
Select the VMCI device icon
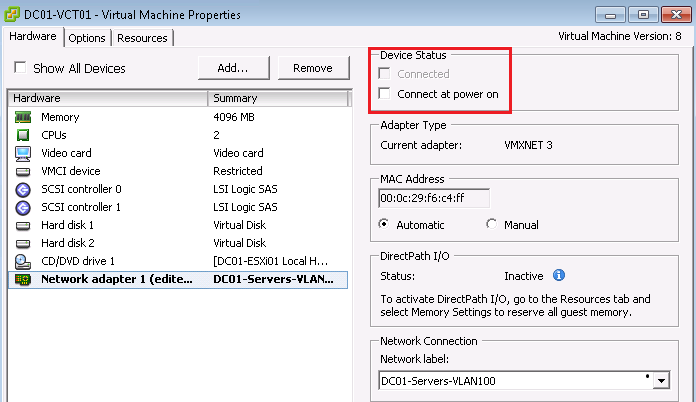pos(23,171)
